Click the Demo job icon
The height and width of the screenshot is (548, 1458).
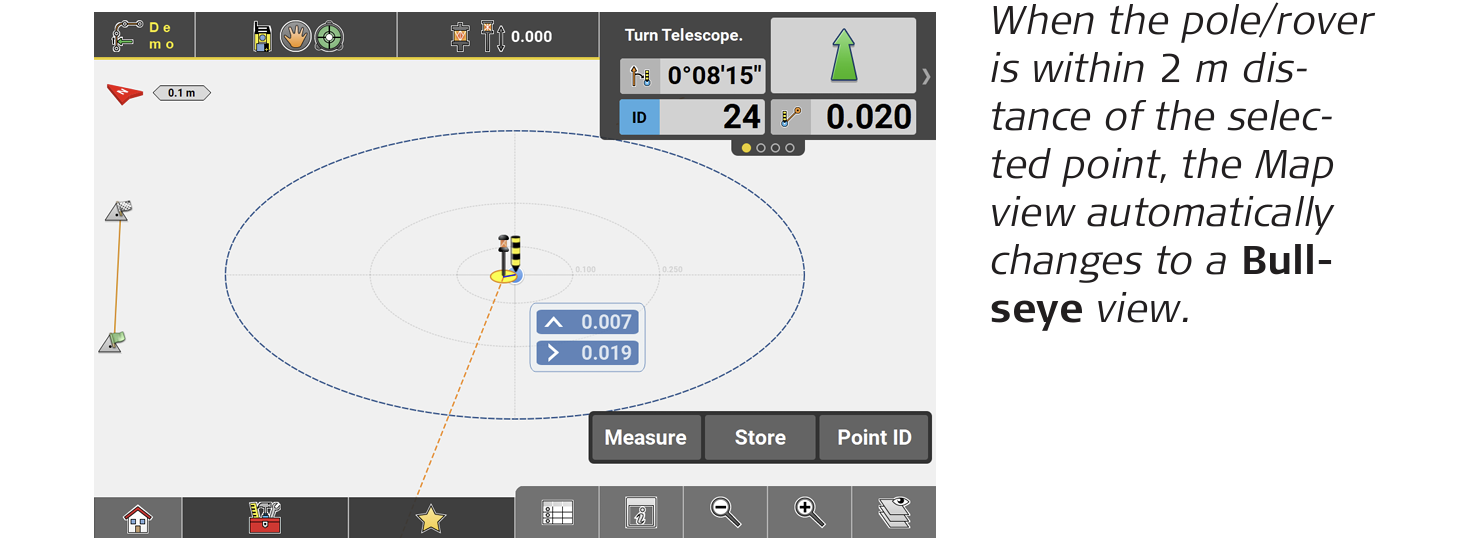click(144, 36)
